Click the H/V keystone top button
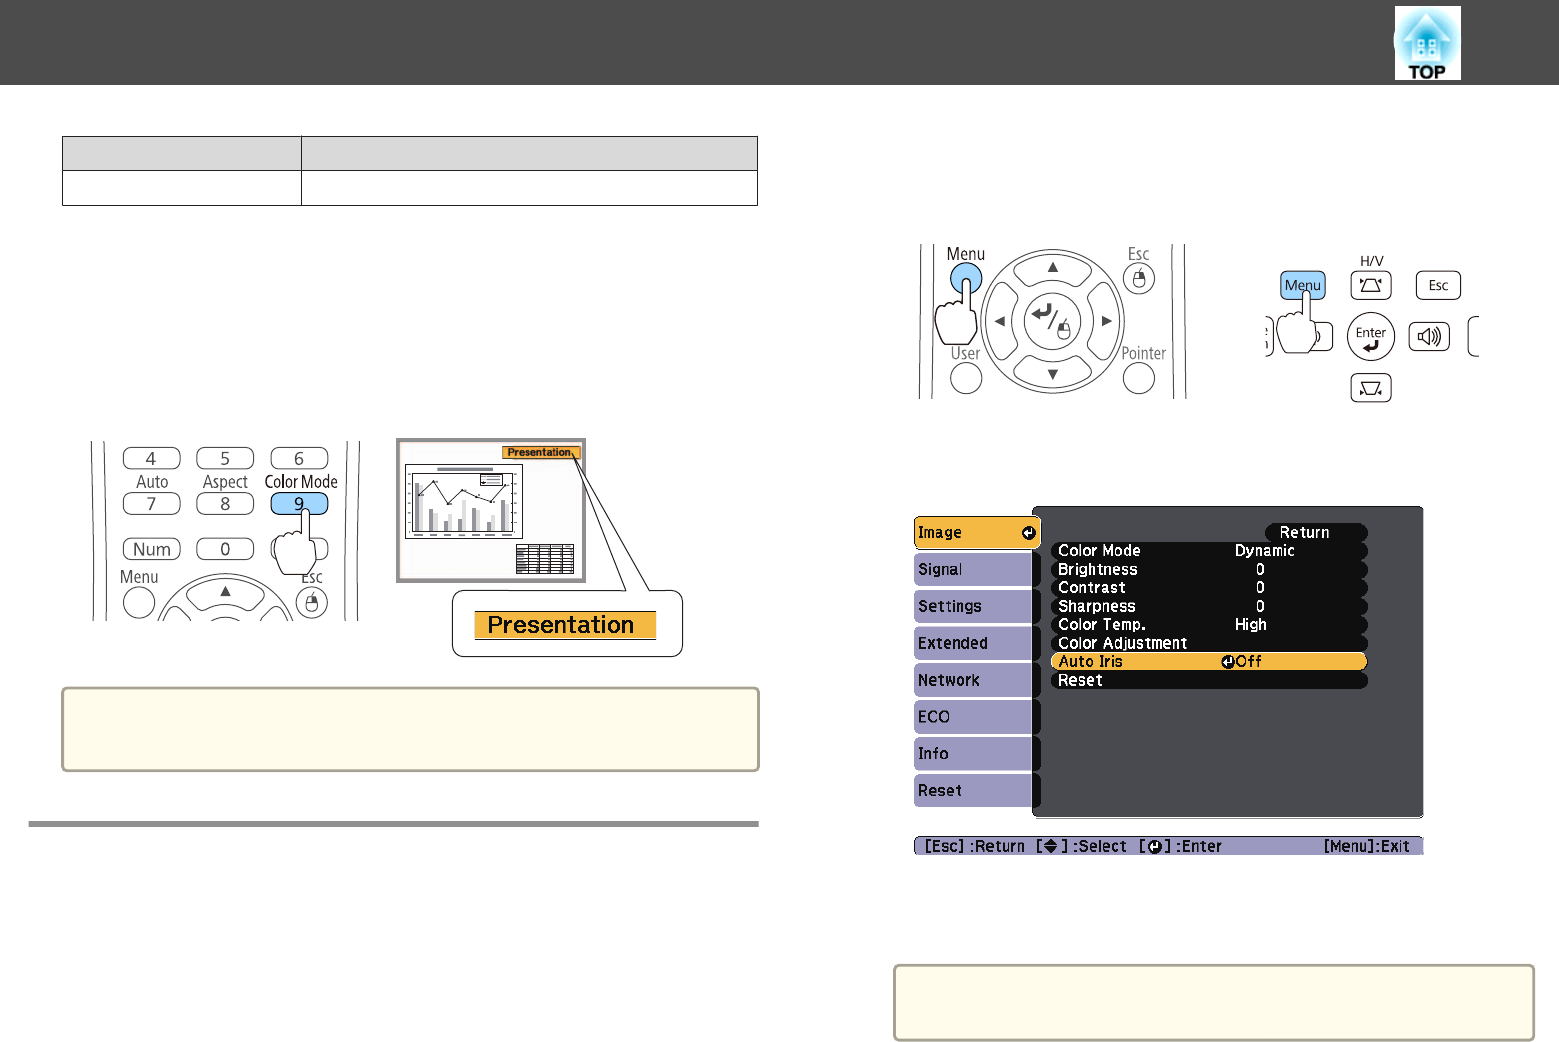The height and width of the screenshot is (1042, 1559). click(x=1371, y=285)
